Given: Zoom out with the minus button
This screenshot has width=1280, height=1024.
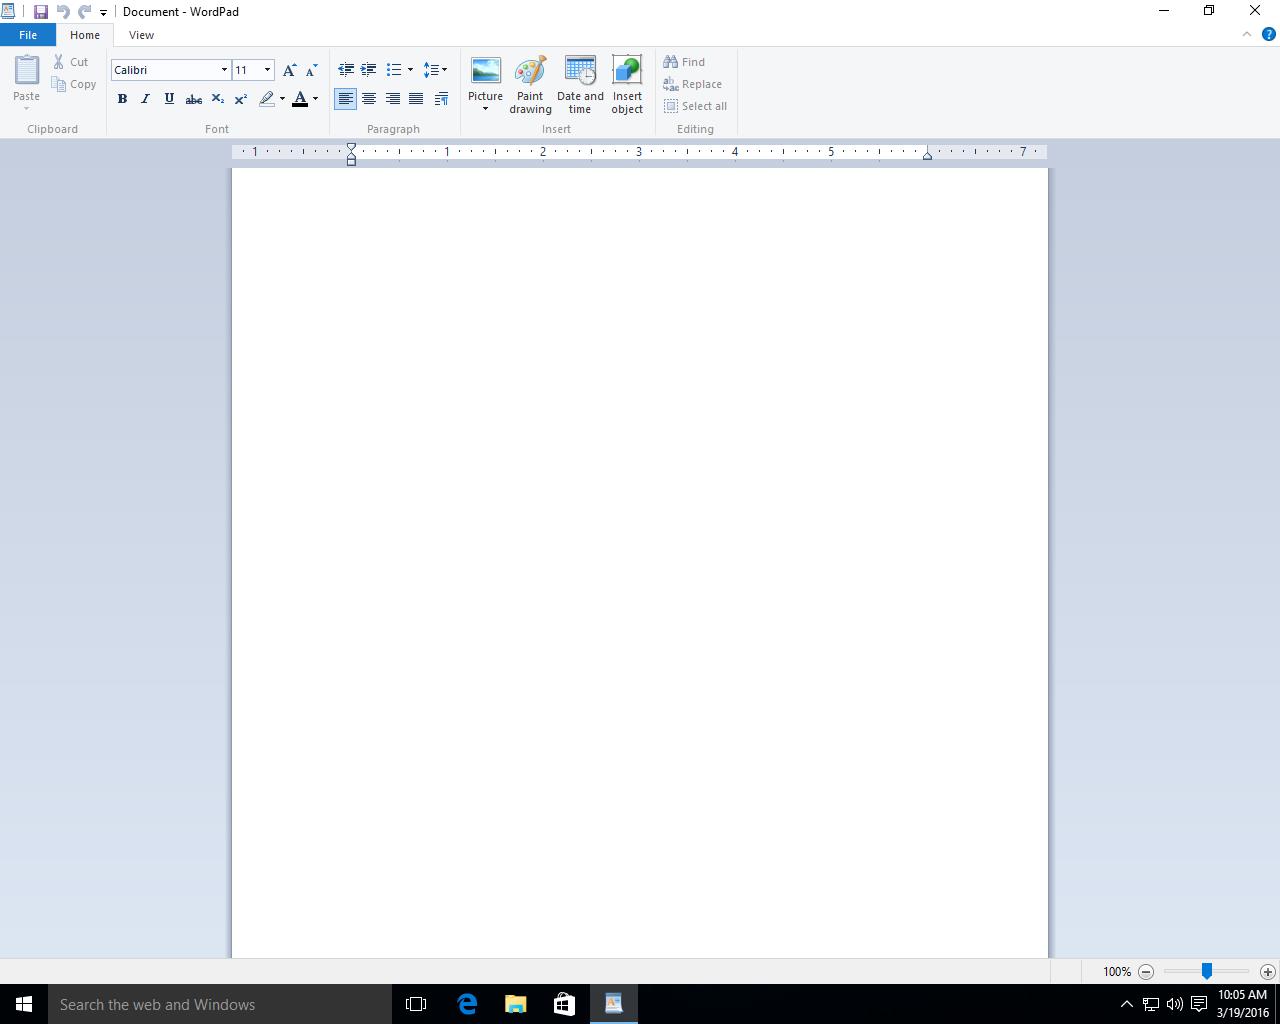Looking at the screenshot, I should [x=1146, y=972].
